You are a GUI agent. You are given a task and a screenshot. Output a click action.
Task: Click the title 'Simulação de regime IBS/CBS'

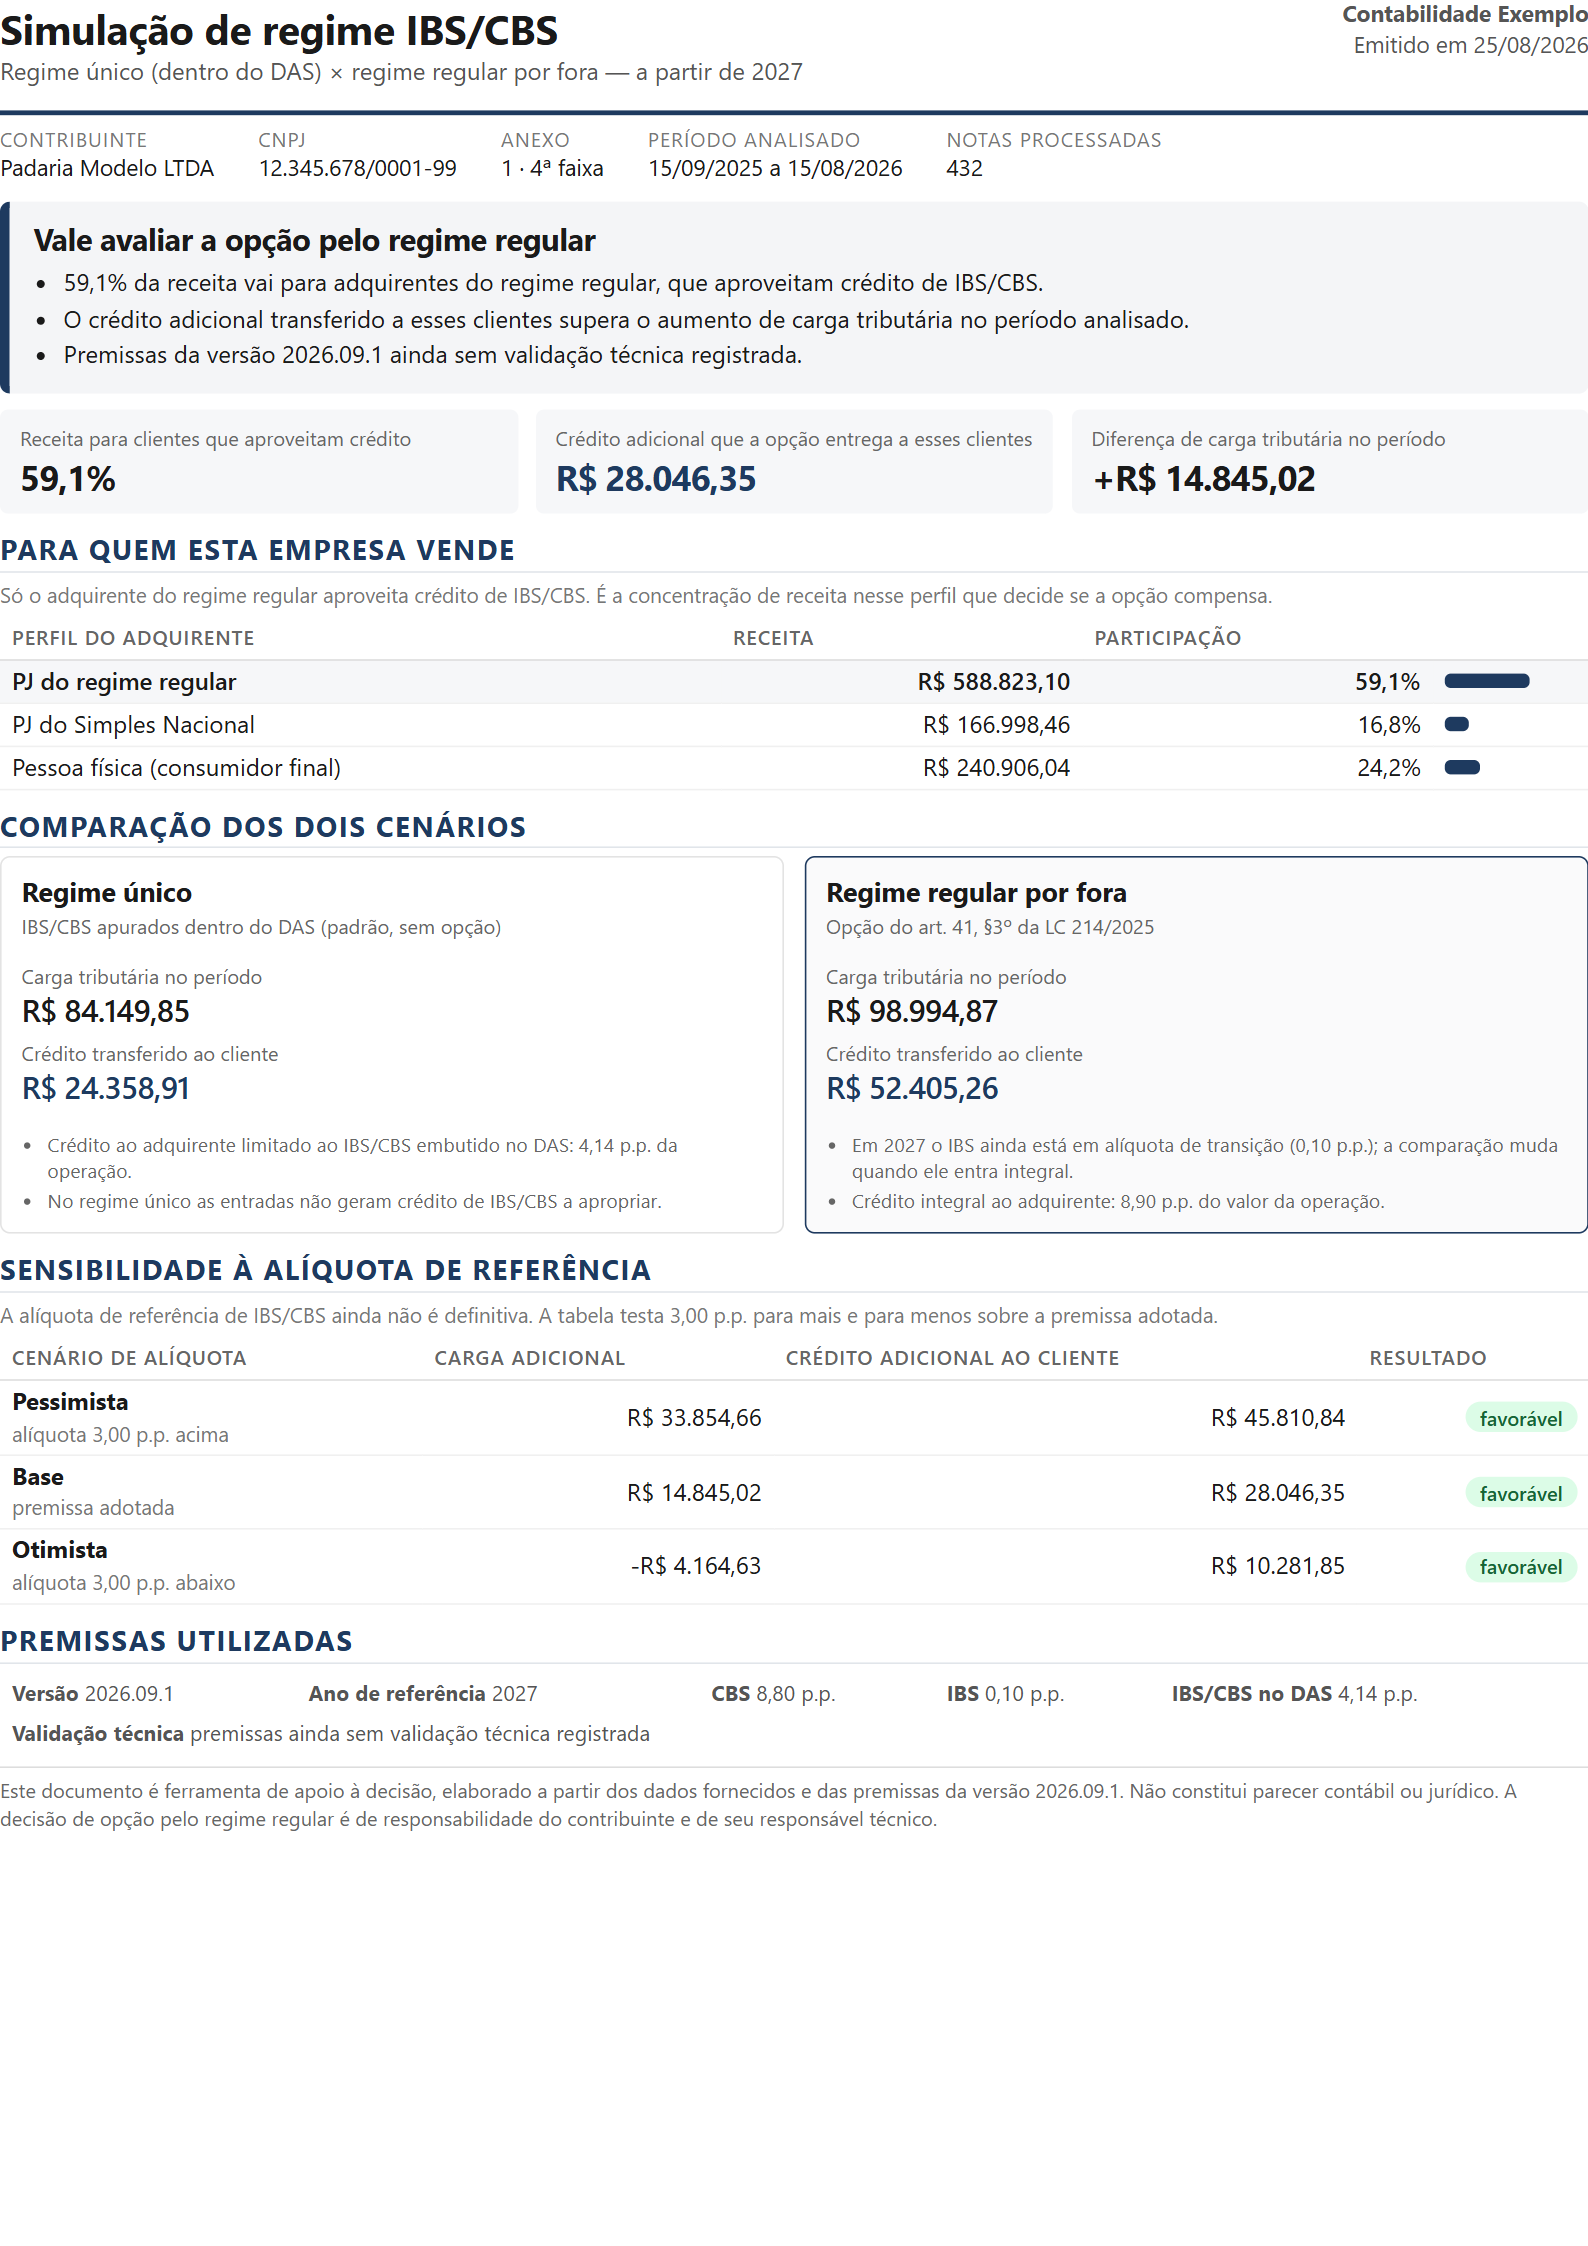click(x=279, y=32)
